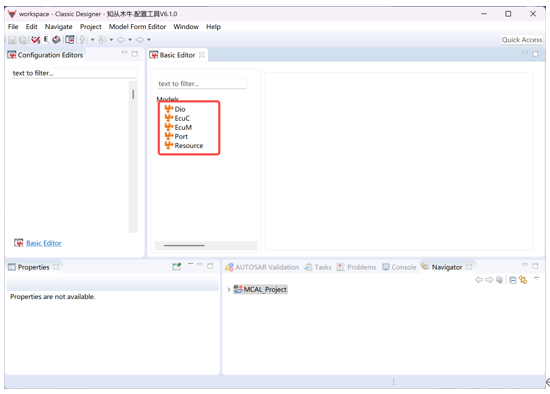Viewport: 550px width, 394px height.
Task: Click the Navigator back arrow icon
Action: pyautogui.click(x=479, y=280)
